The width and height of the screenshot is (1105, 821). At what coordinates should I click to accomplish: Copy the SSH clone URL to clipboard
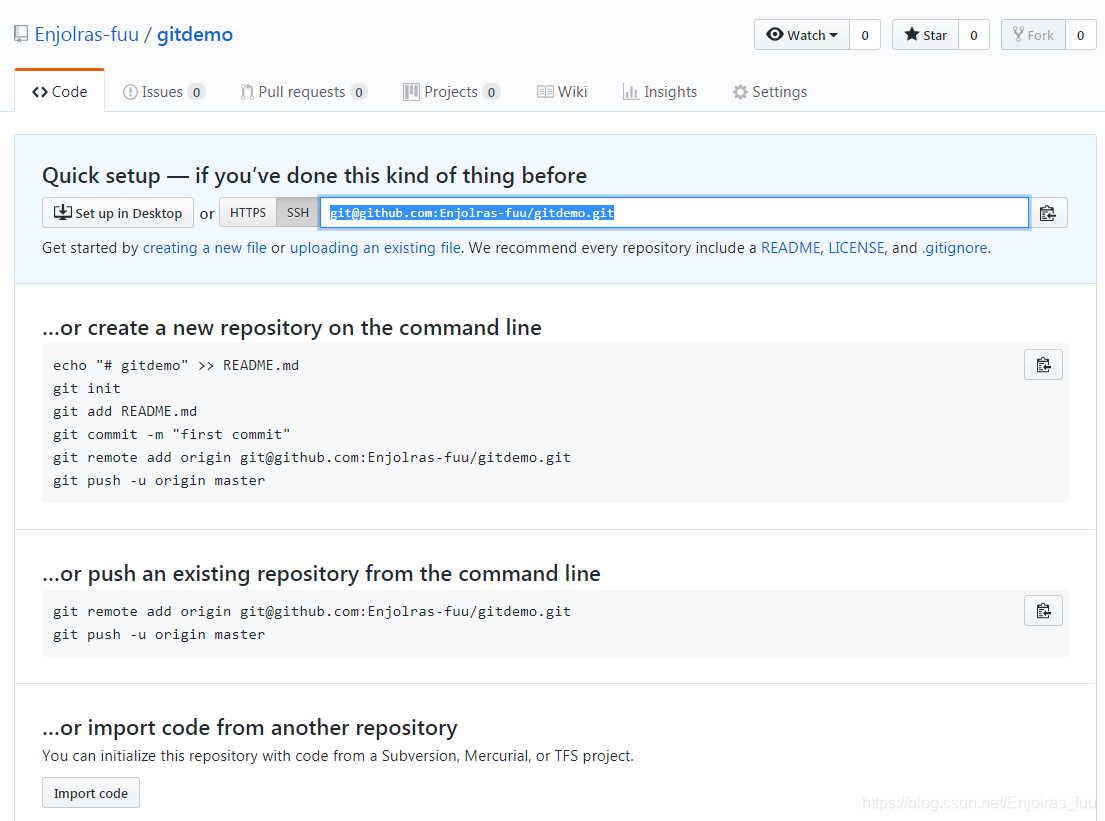point(1048,213)
